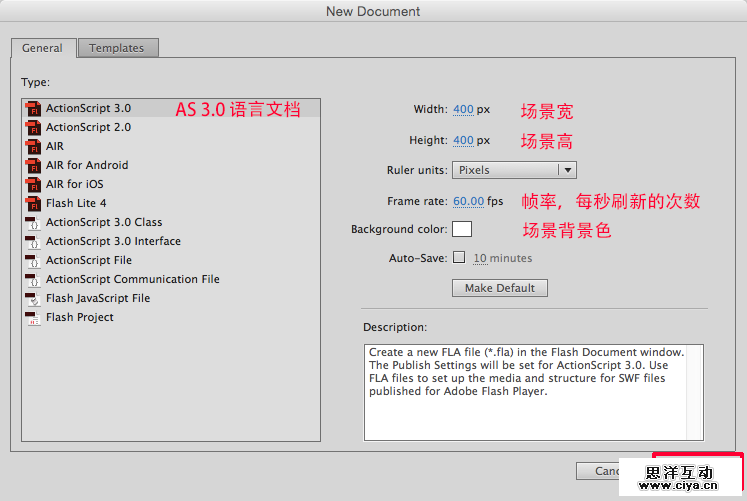Open the Background color swatch
The image size is (747, 501).
coord(462,229)
